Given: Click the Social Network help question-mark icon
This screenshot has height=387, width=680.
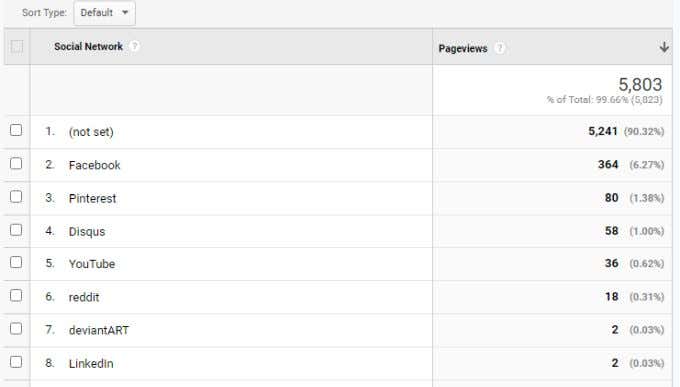Looking at the screenshot, I should pos(134,46).
